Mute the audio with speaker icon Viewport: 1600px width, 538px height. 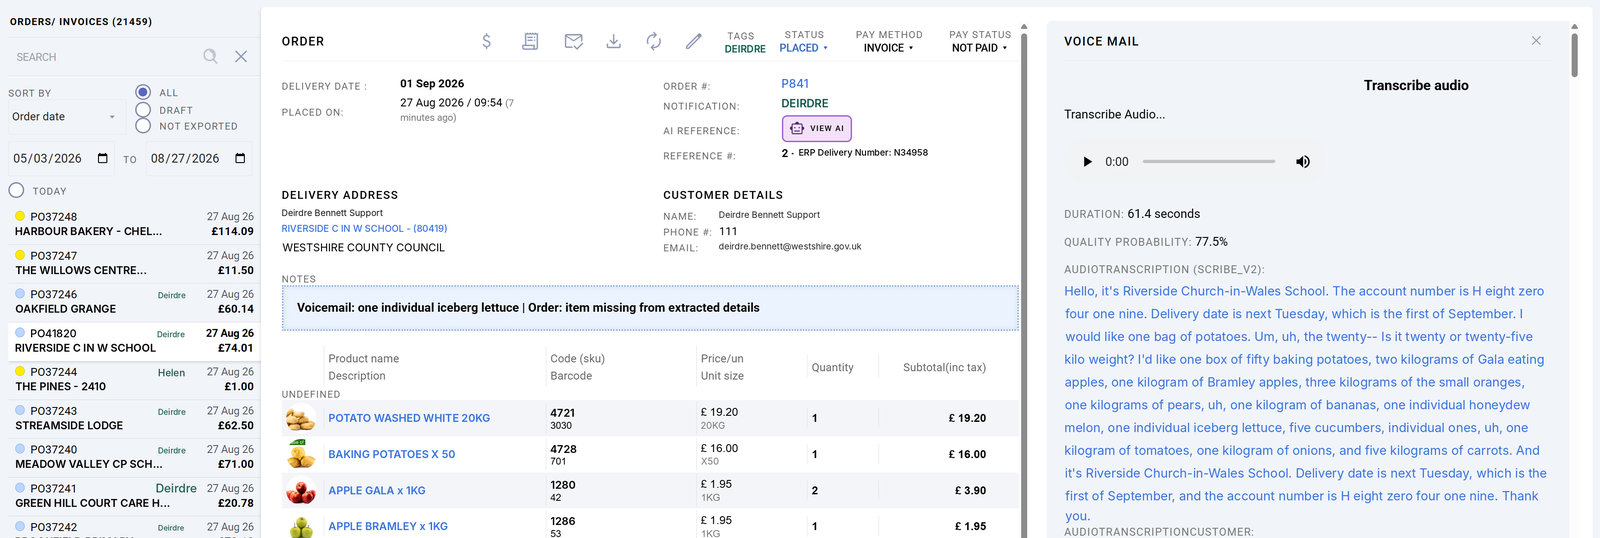click(x=1303, y=161)
